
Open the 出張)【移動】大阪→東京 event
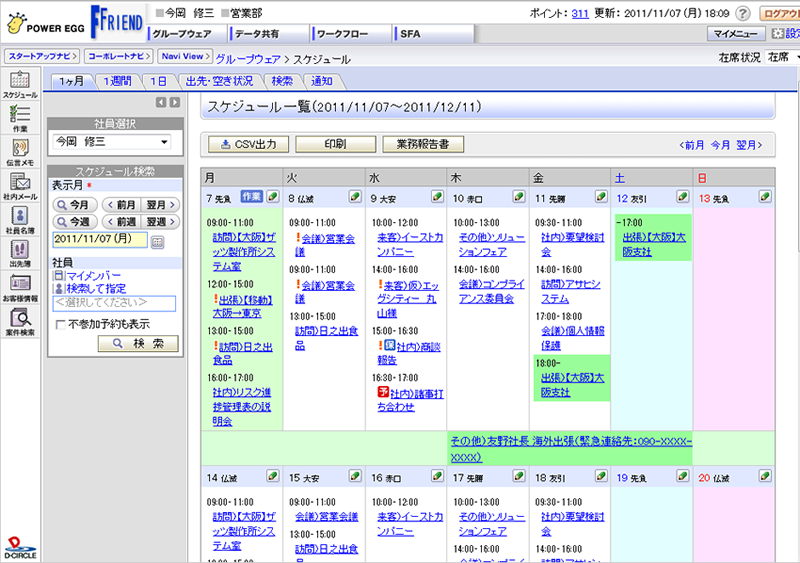(x=242, y=306)
